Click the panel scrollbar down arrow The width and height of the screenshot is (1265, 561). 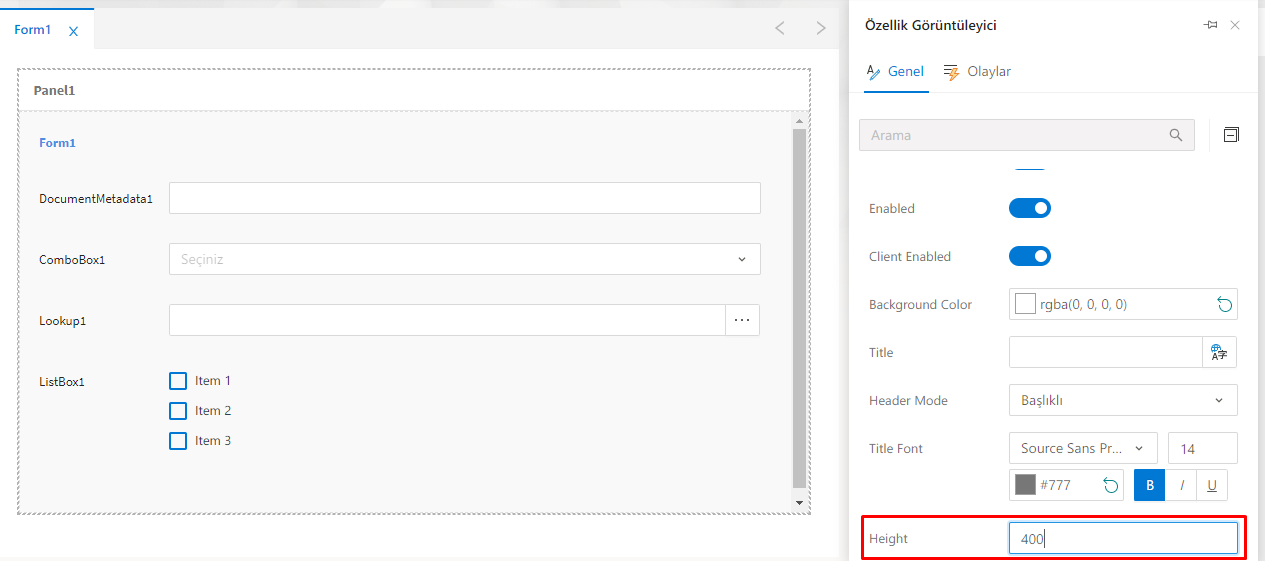click(x=799, y=502)
